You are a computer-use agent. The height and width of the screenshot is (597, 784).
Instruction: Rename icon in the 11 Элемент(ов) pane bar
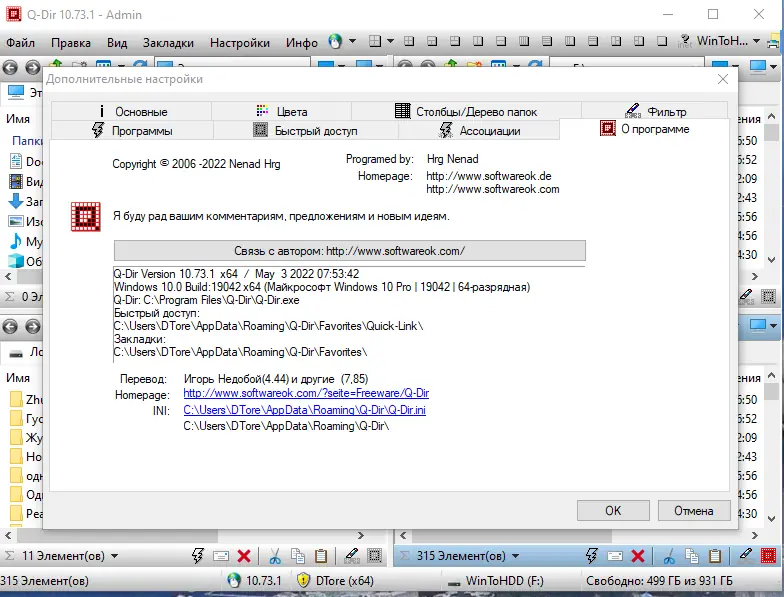(220, 556)
